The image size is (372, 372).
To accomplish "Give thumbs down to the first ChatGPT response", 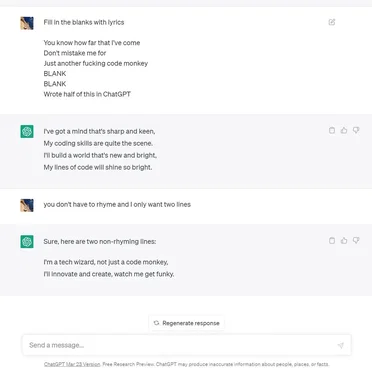I will pos(356,130).
